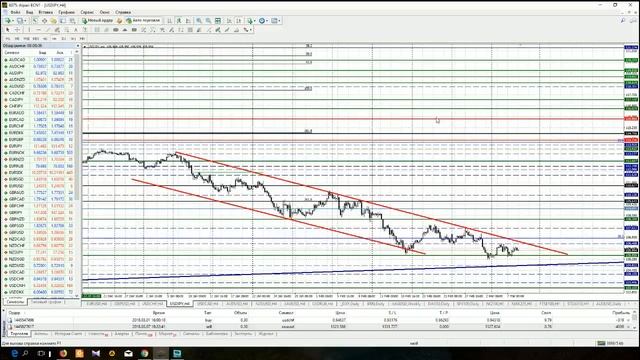
Task: Toggle Chart Shift in toolbar
Action: click(x=238, y=20)
